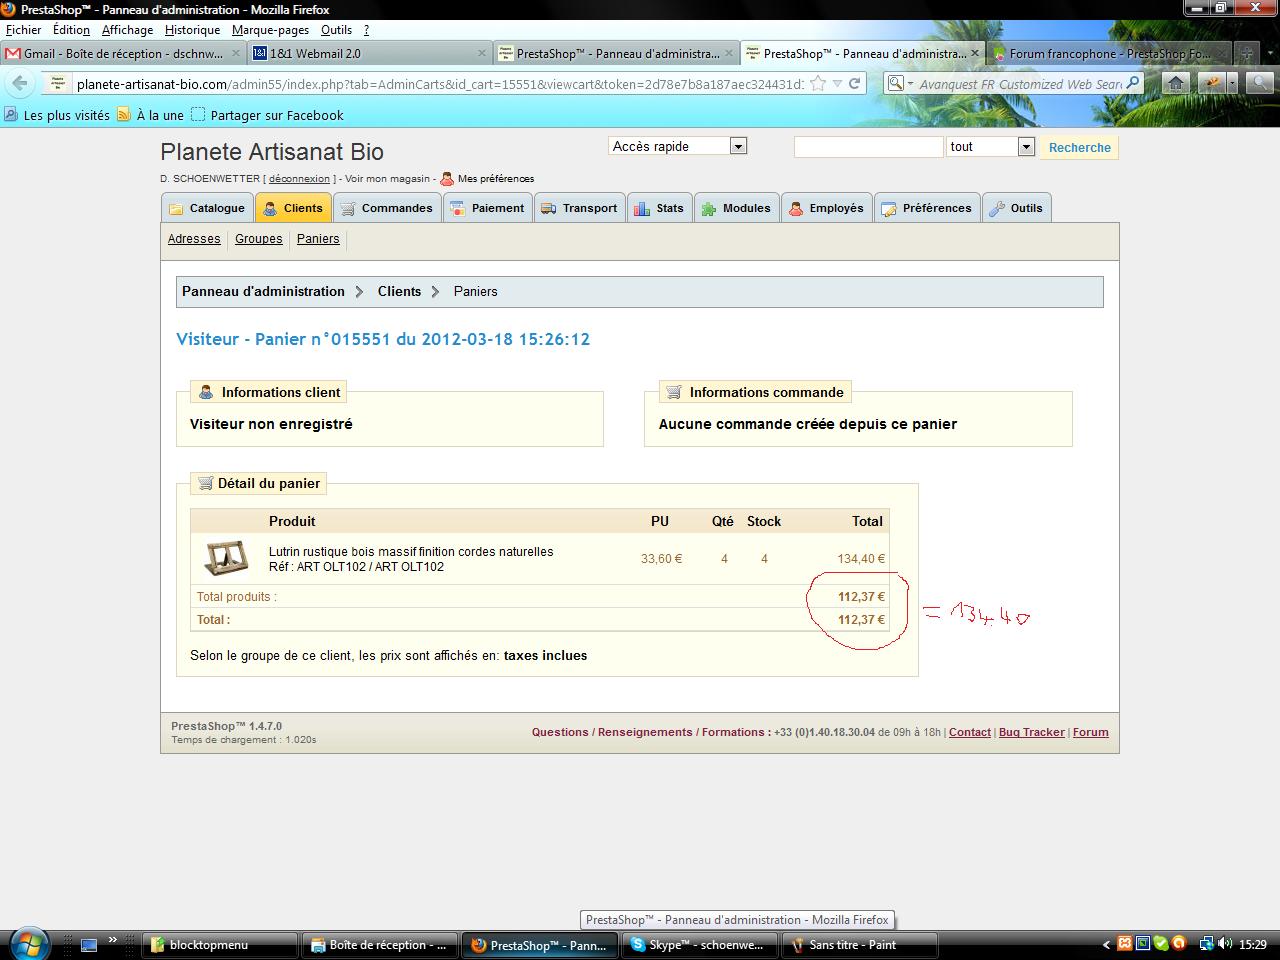Click the Partager sur Facebook bookmarklet
The height and width of the screenshot is (960, 1280).
pyautogui.click(x=267, y=115)
